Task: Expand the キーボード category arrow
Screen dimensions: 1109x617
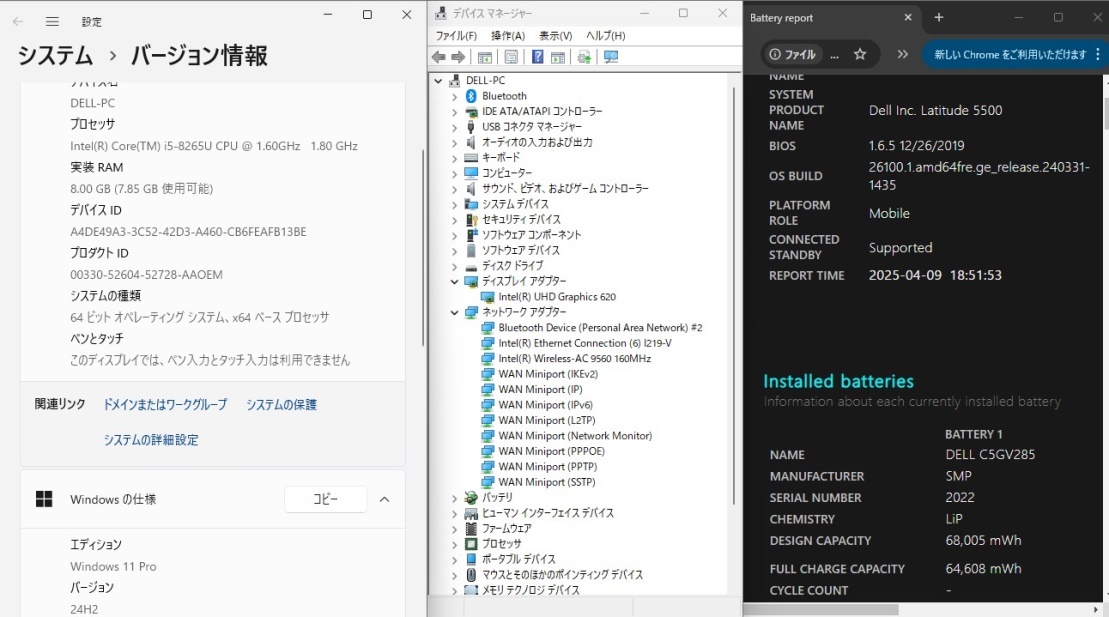Action: [x=455, y=158]
